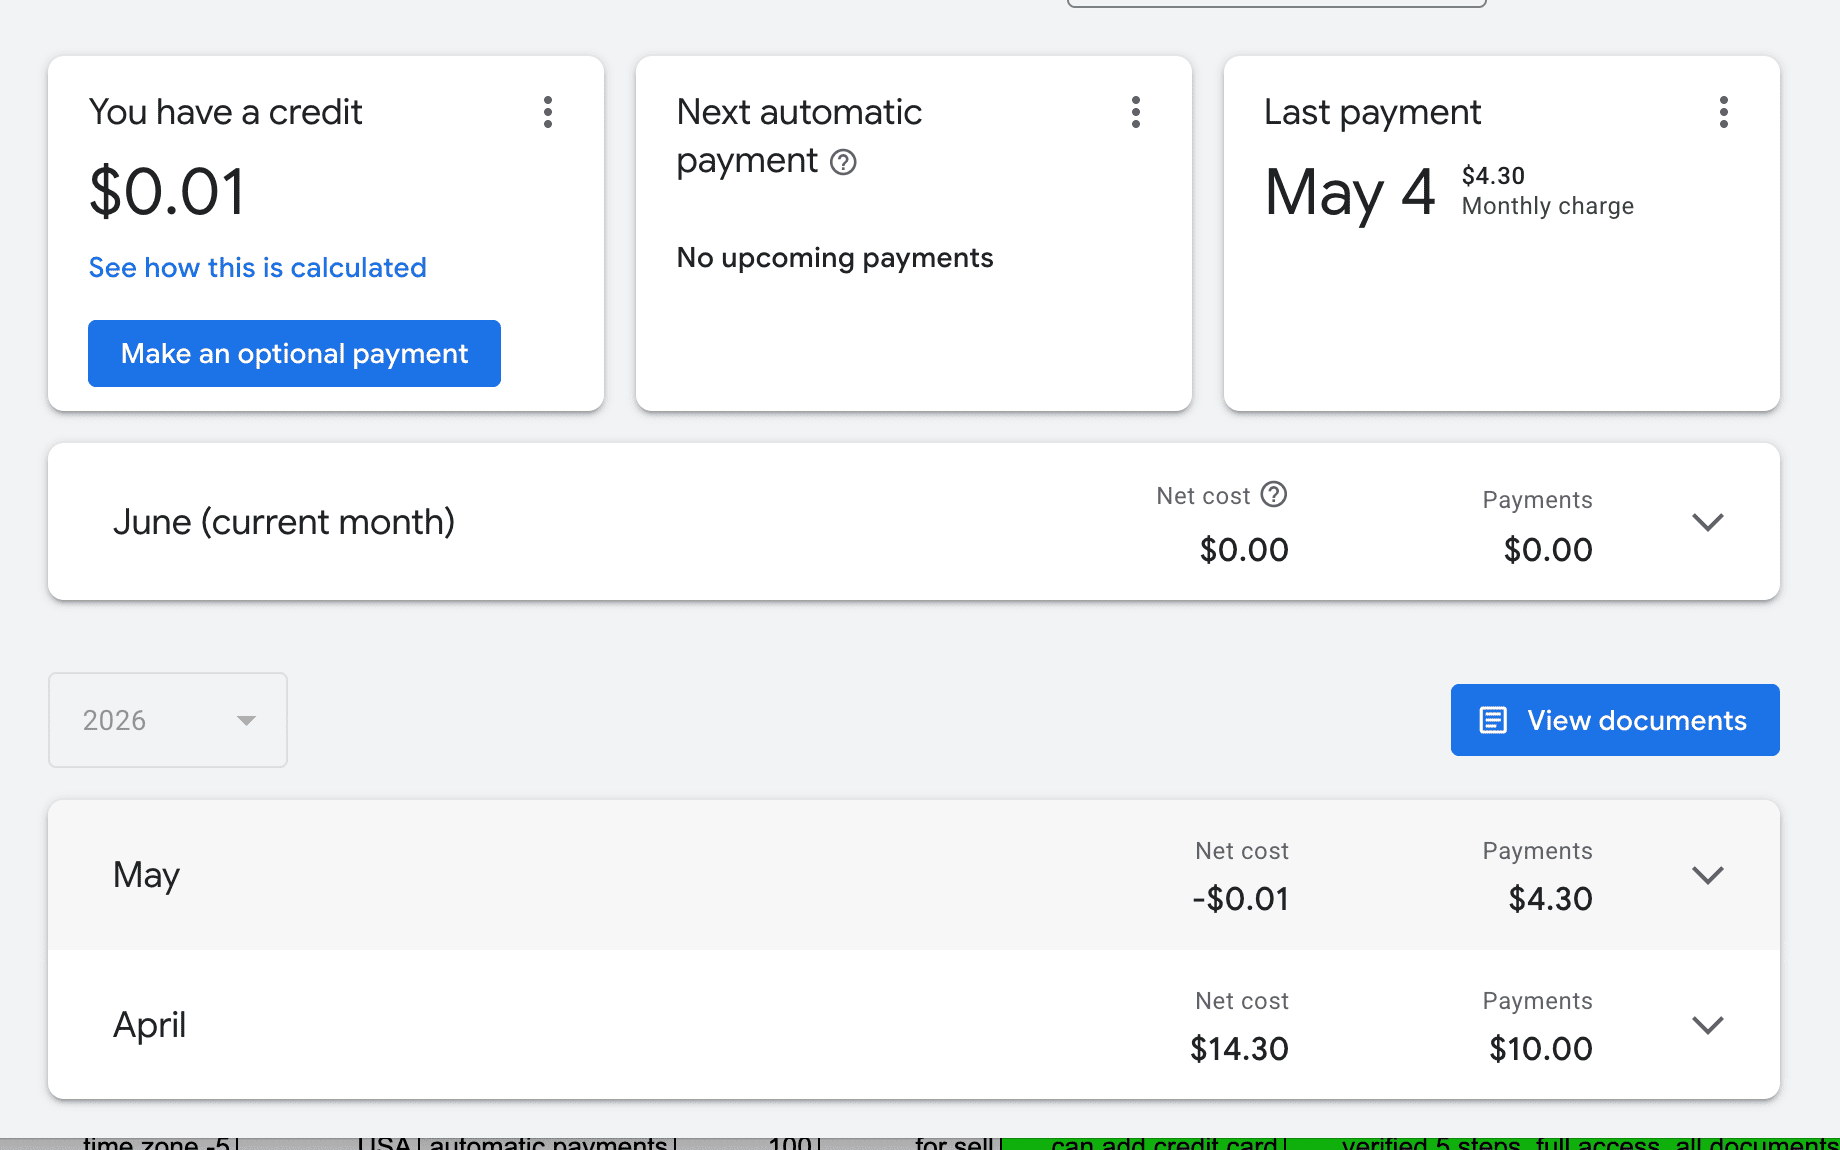
Task: Click 'Monthly charge' label
Action: coord(1548,206)
